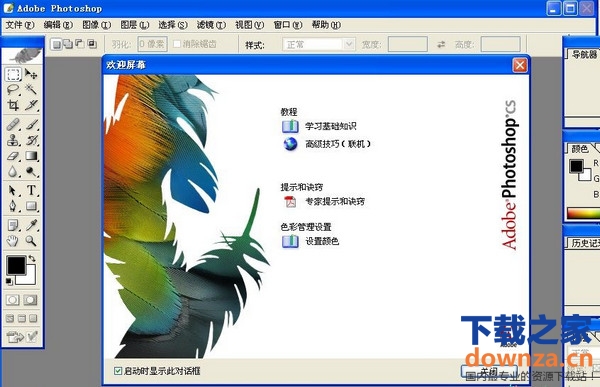The height and width of the screenshot is (387, 600).
Task: Select the Eraser tool
Action: pyautogui.click(x=13, y=156)
